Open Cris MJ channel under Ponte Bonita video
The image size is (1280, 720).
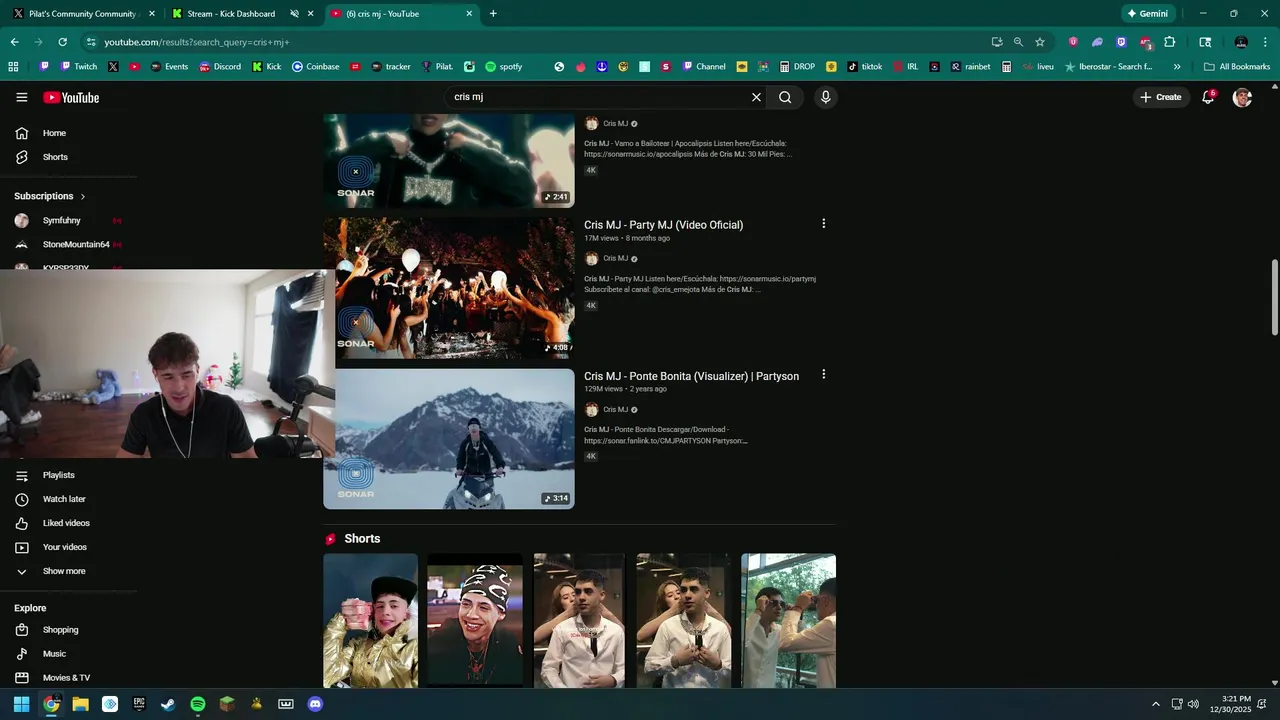615,409
